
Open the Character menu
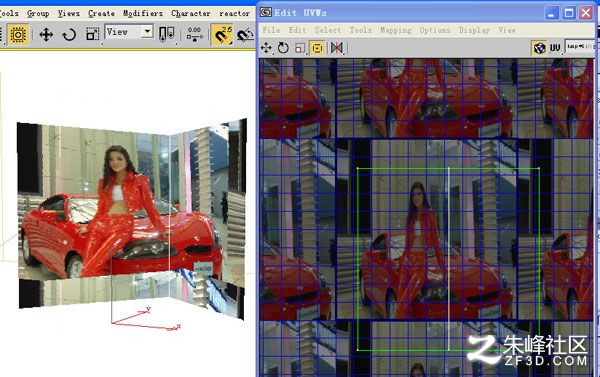point(191,13)
